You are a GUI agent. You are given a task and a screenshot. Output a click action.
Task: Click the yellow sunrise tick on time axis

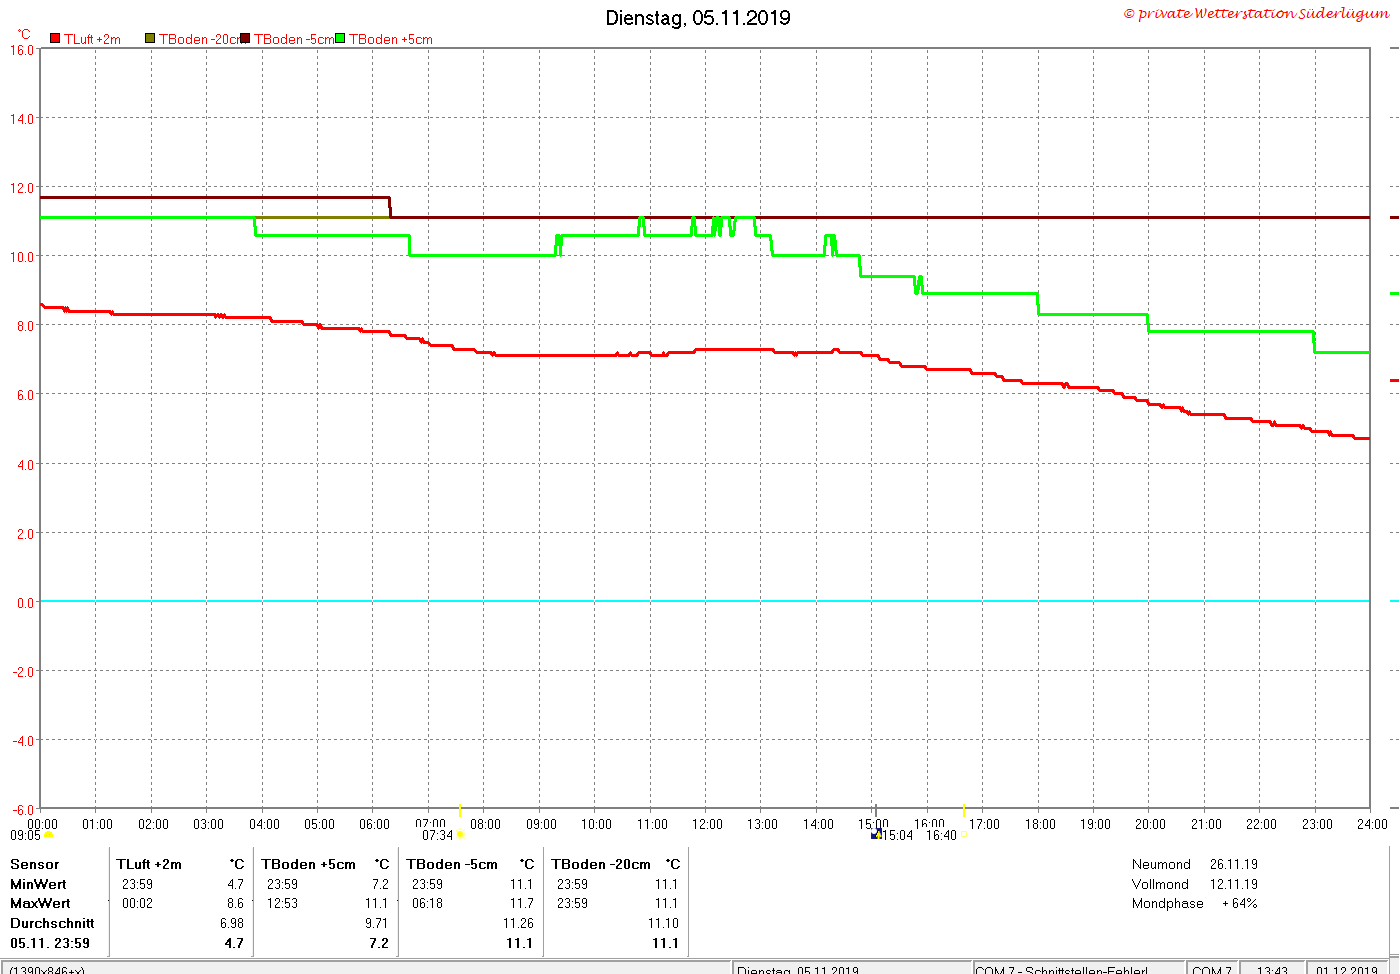tap(460, 810)
